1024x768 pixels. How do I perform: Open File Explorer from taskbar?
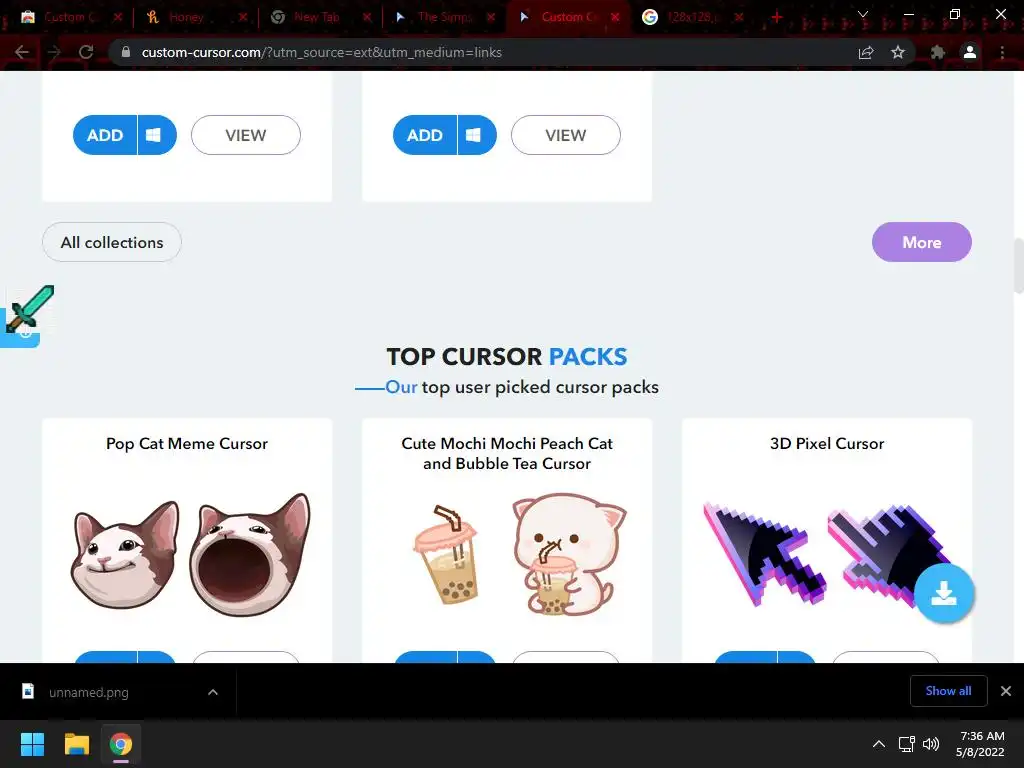tap(76, 744)
